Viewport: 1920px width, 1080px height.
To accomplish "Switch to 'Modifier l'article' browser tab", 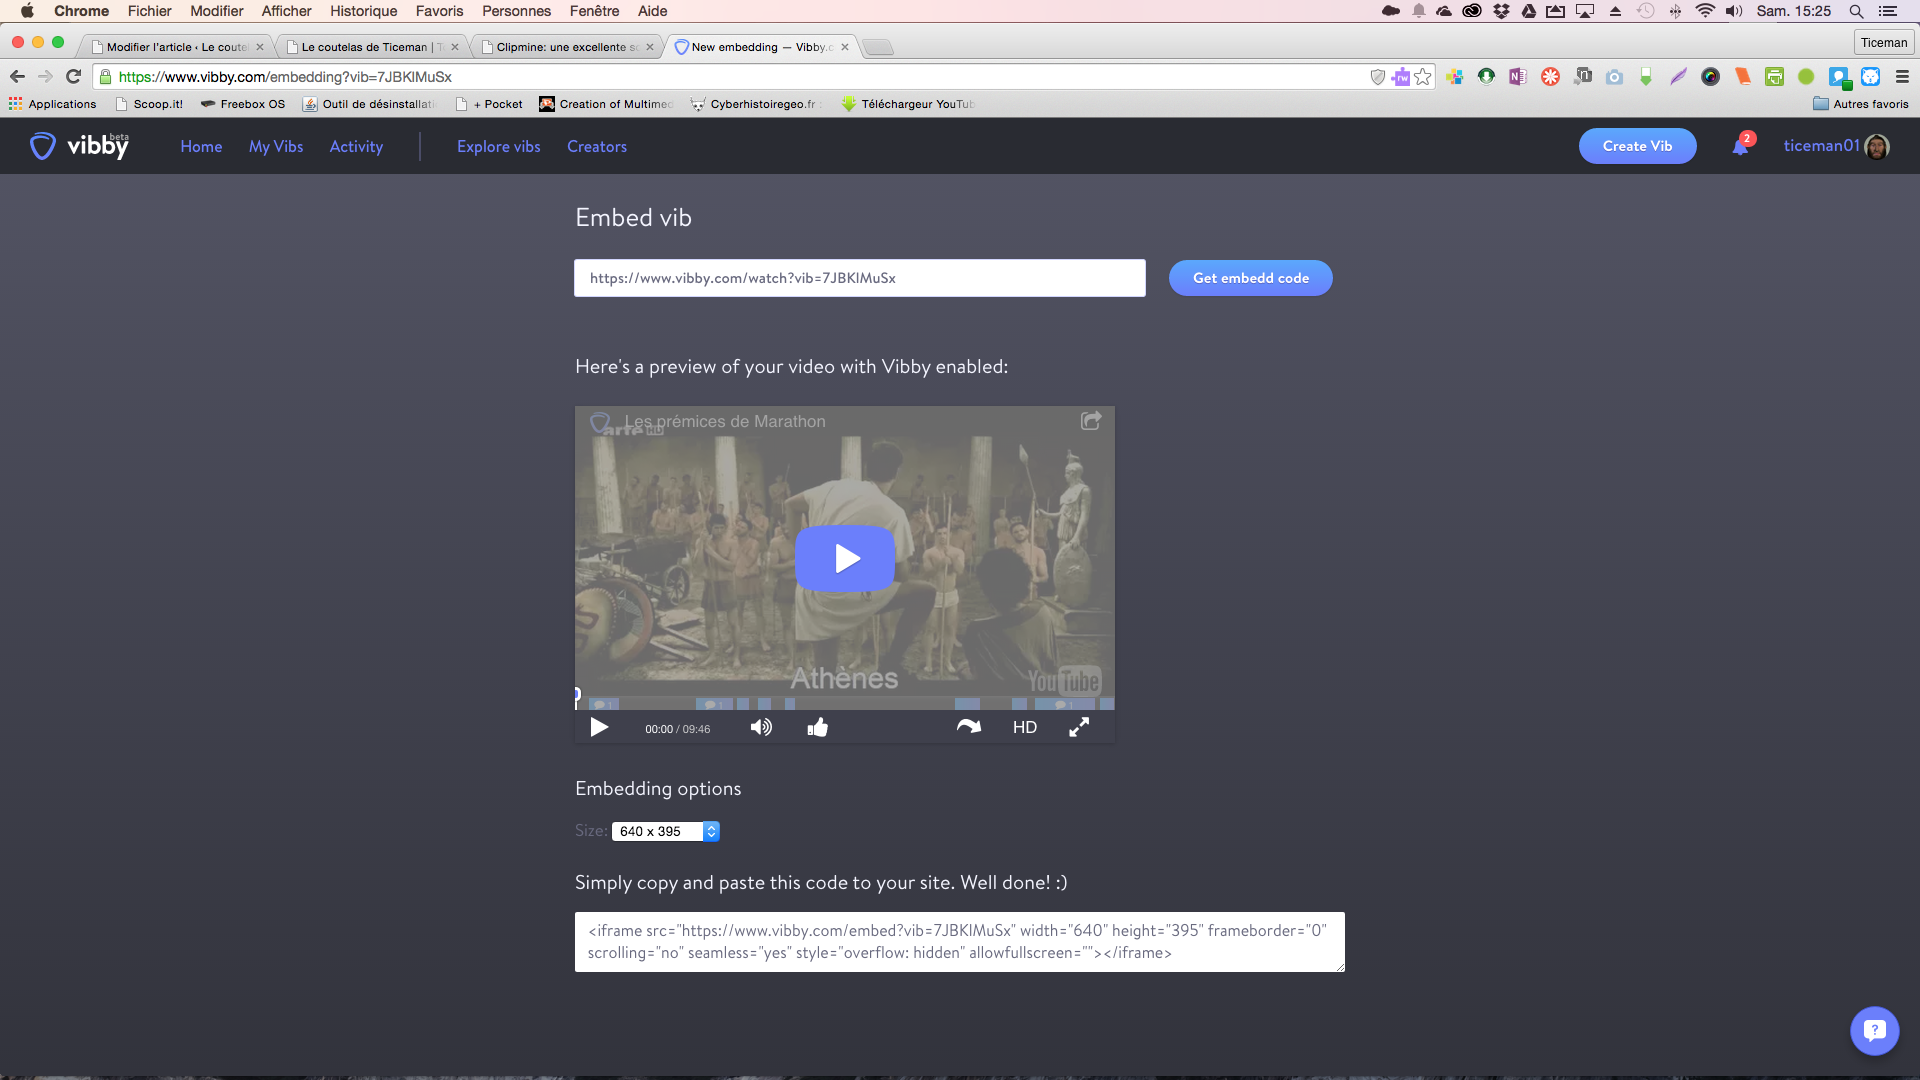I will tap(176, 47).
